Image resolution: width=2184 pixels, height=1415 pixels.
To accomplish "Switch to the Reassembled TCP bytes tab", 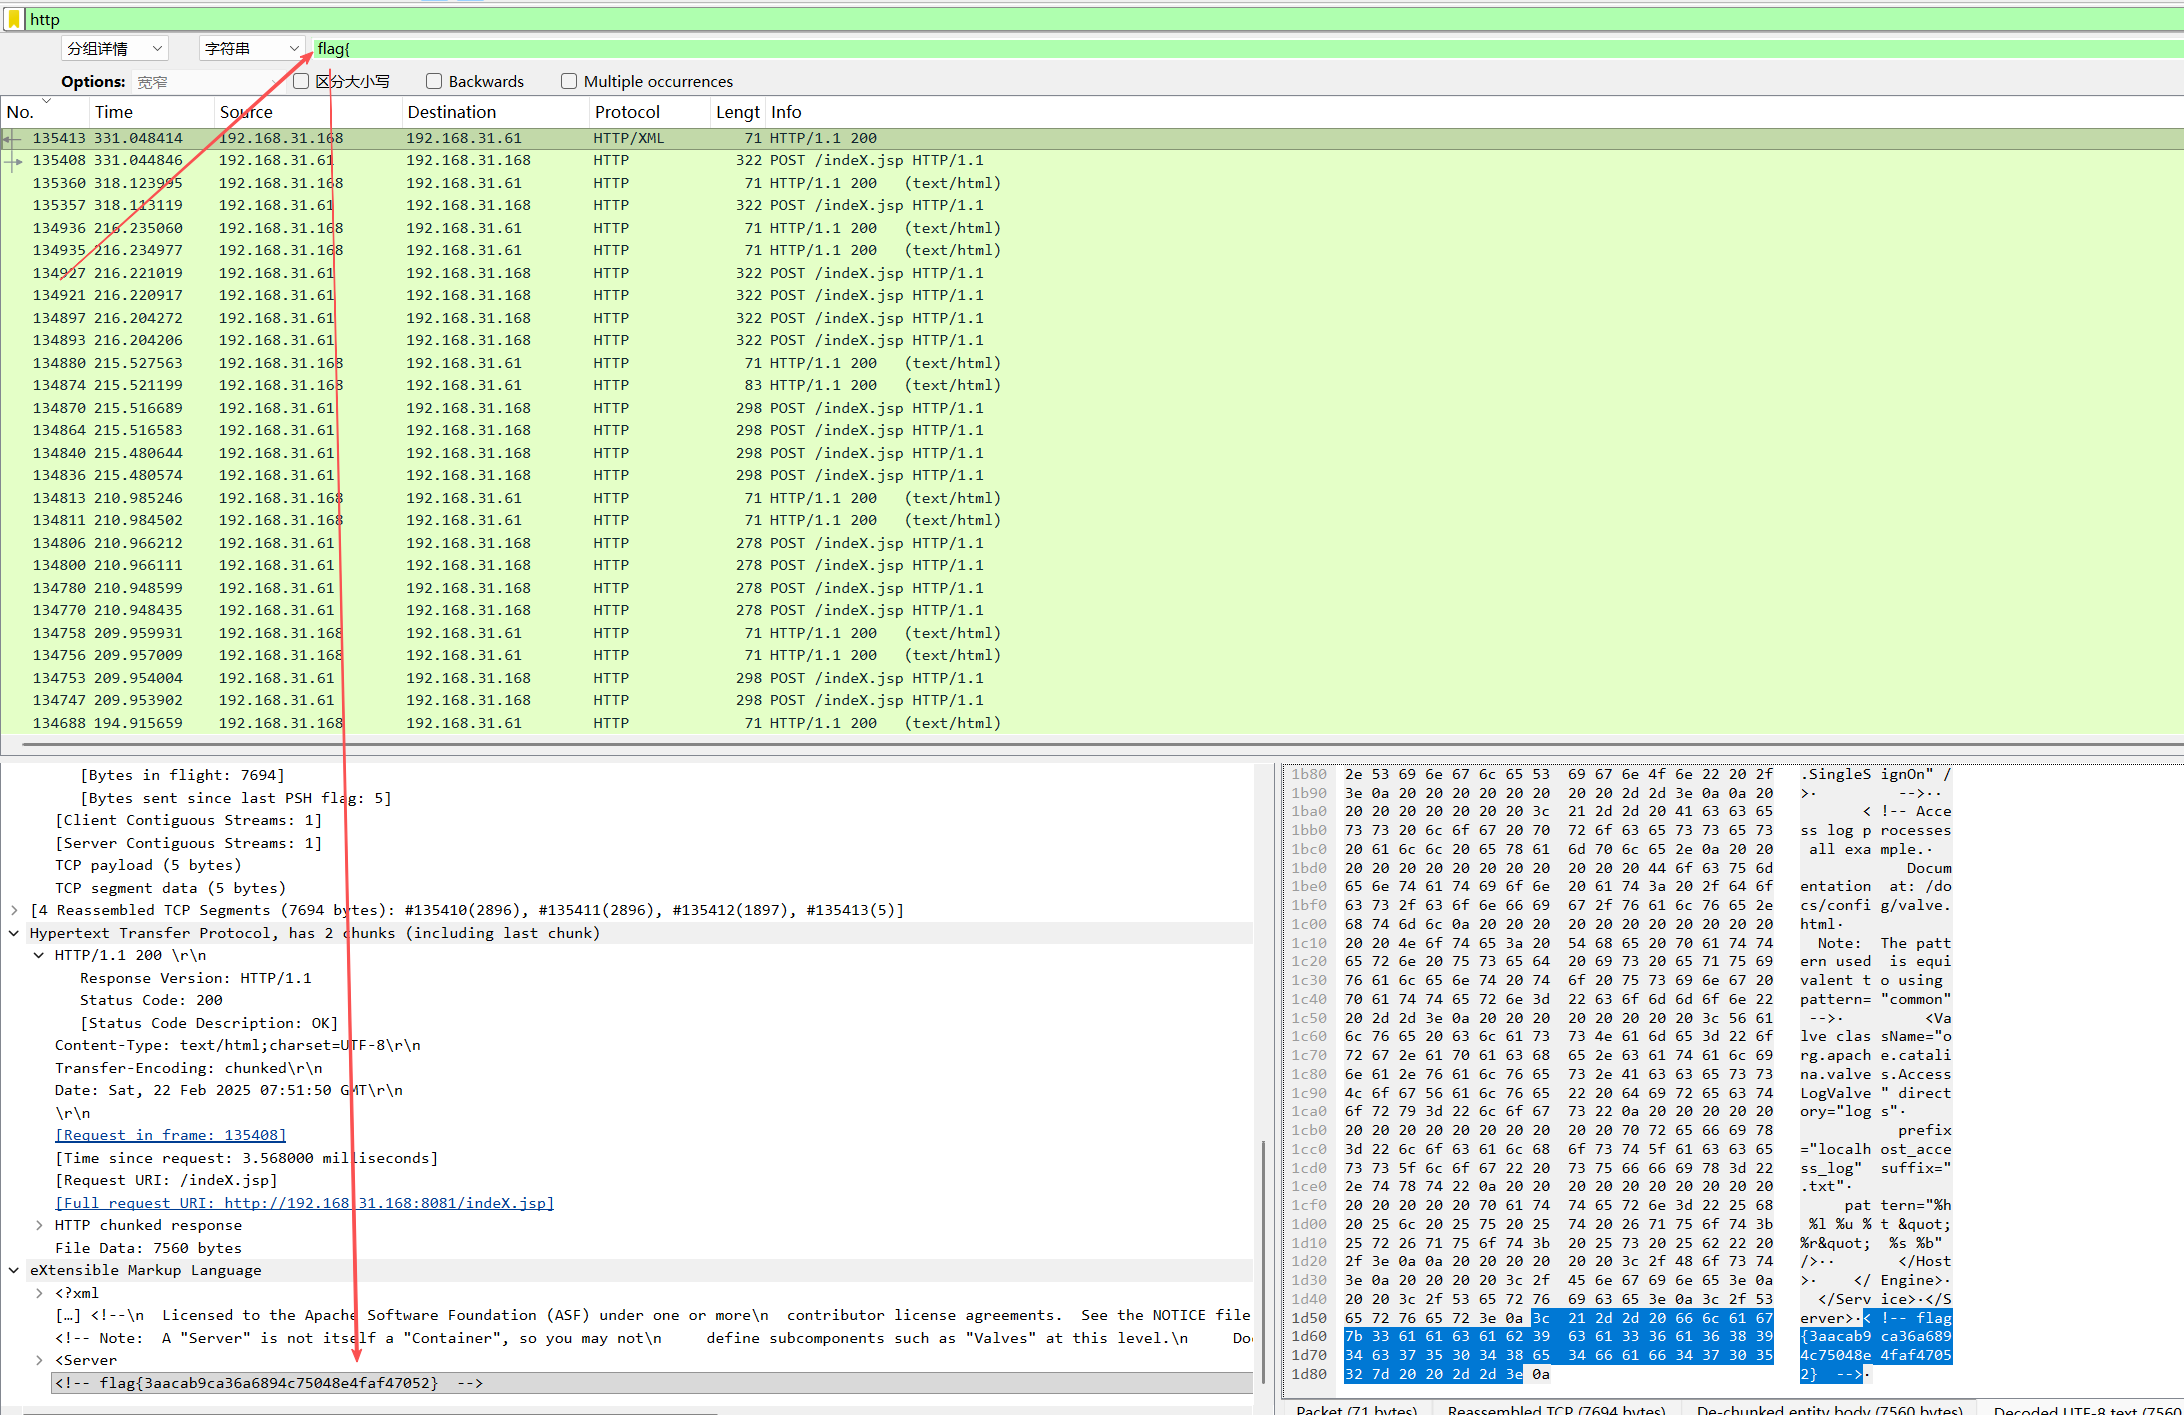I will (x=1555, y=1408).
